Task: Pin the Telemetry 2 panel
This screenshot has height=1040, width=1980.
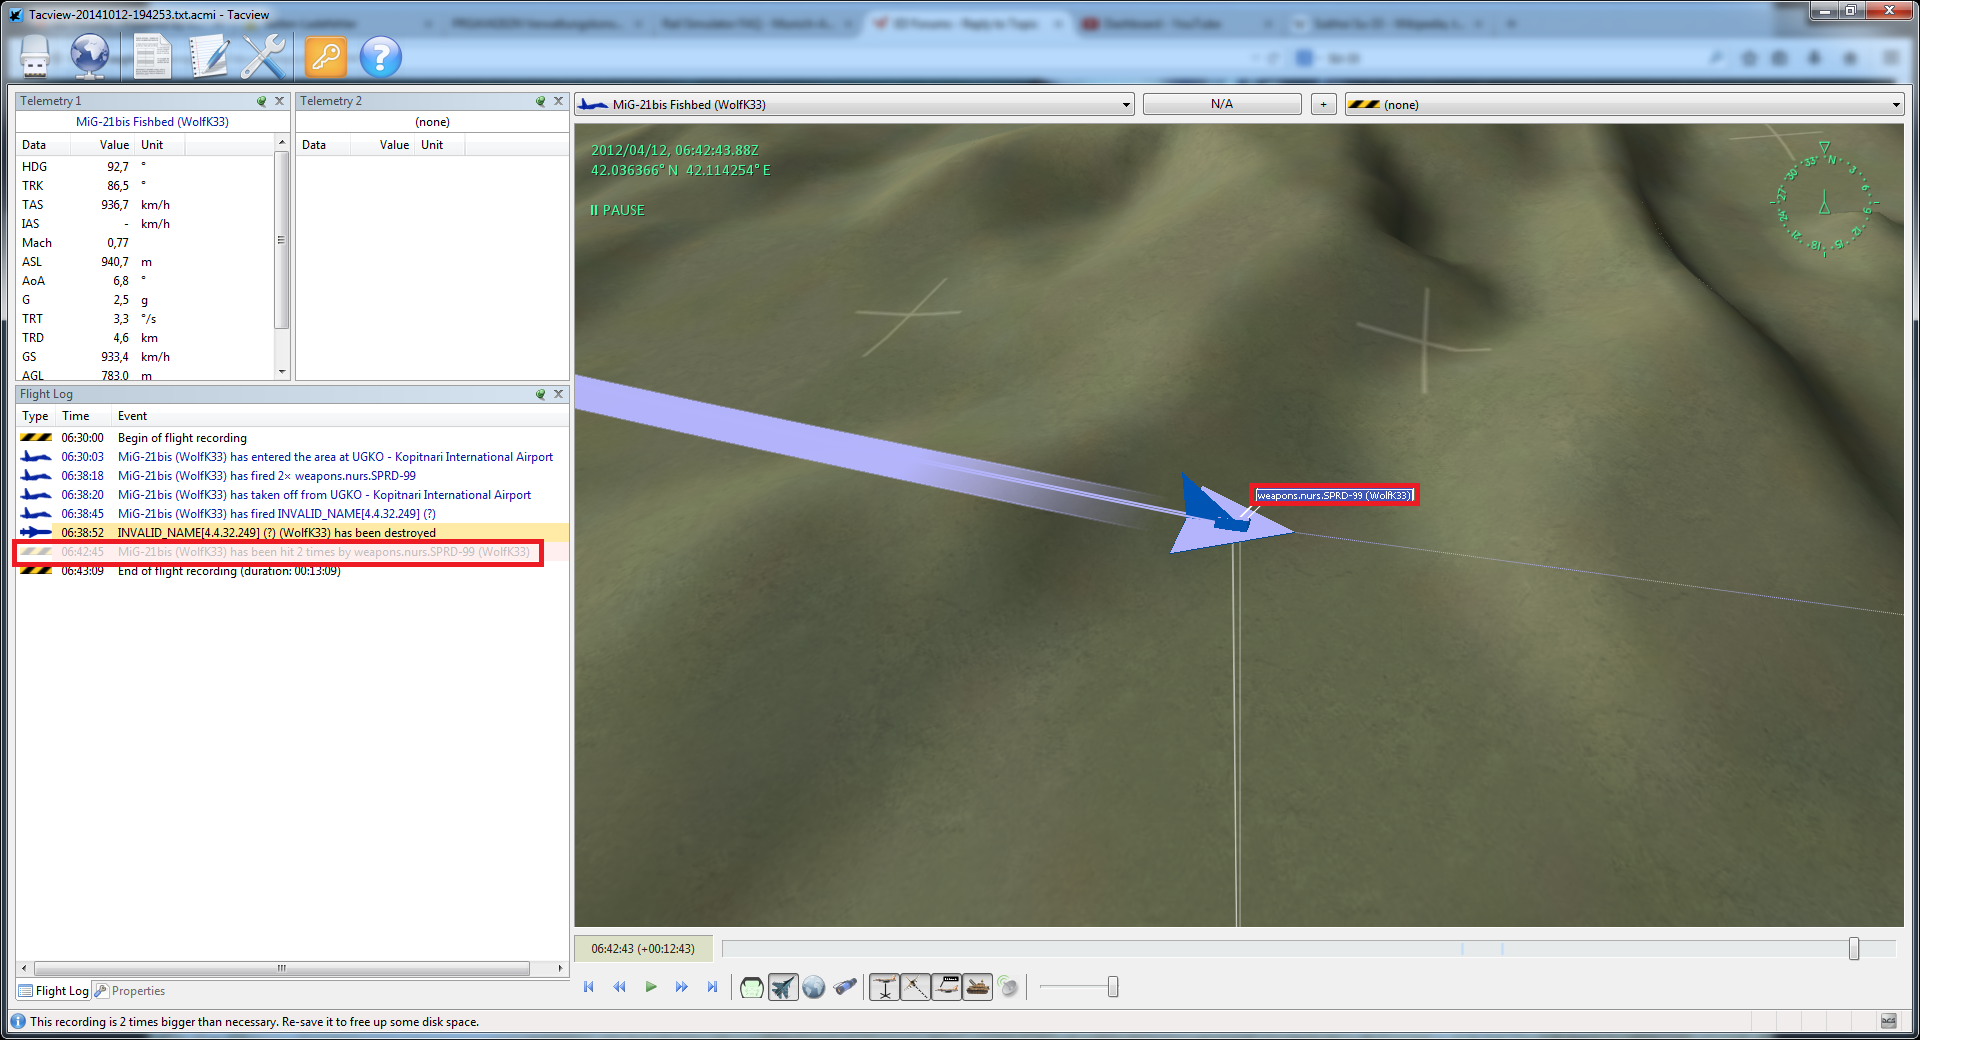Action: (x=541, y=101)
